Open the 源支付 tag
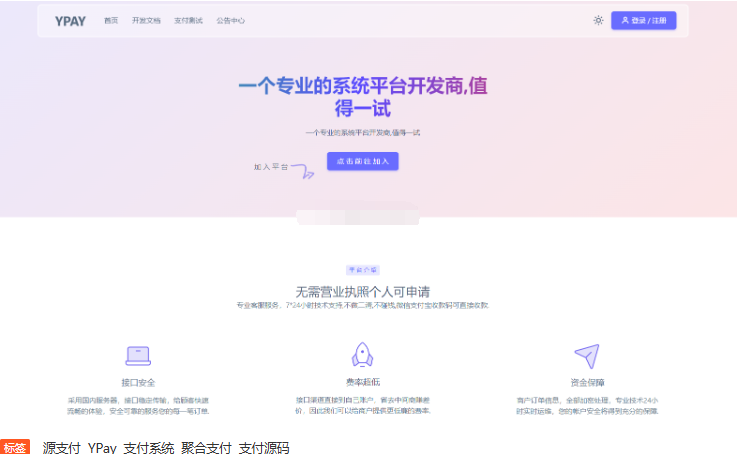 tap(61, 448)
